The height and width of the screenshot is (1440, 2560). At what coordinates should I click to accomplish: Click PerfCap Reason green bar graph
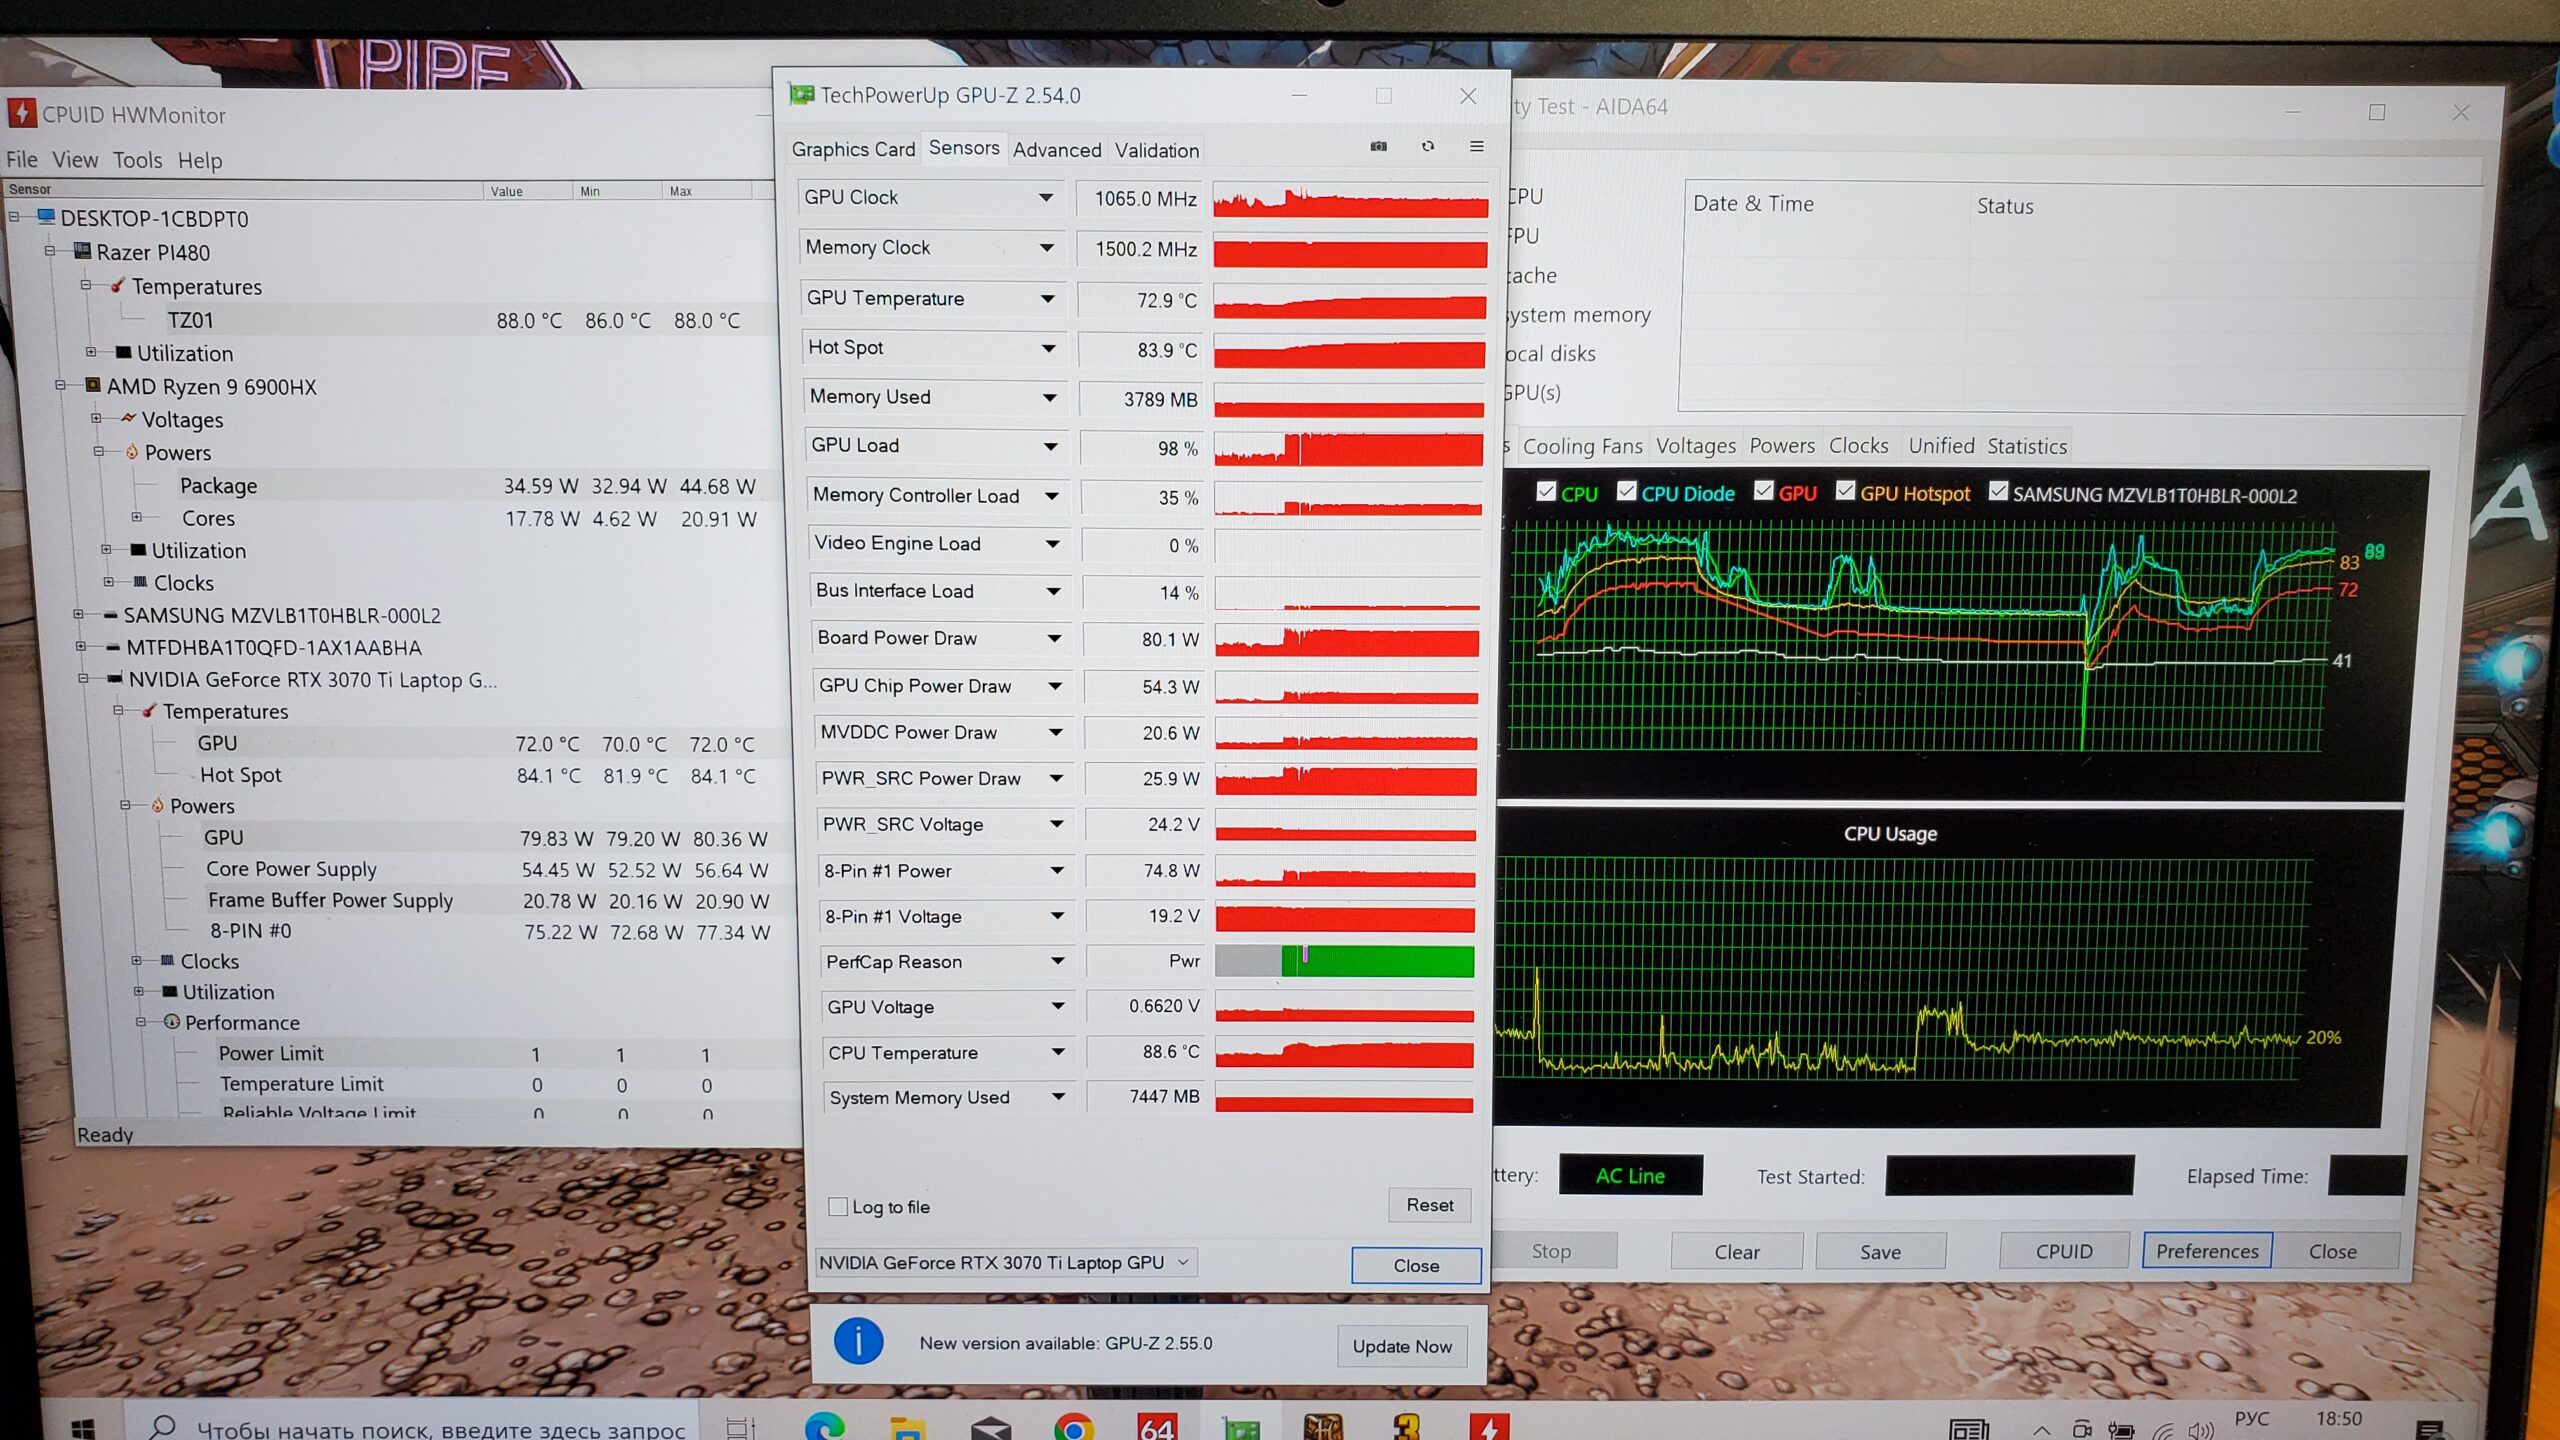point(1380,961)
